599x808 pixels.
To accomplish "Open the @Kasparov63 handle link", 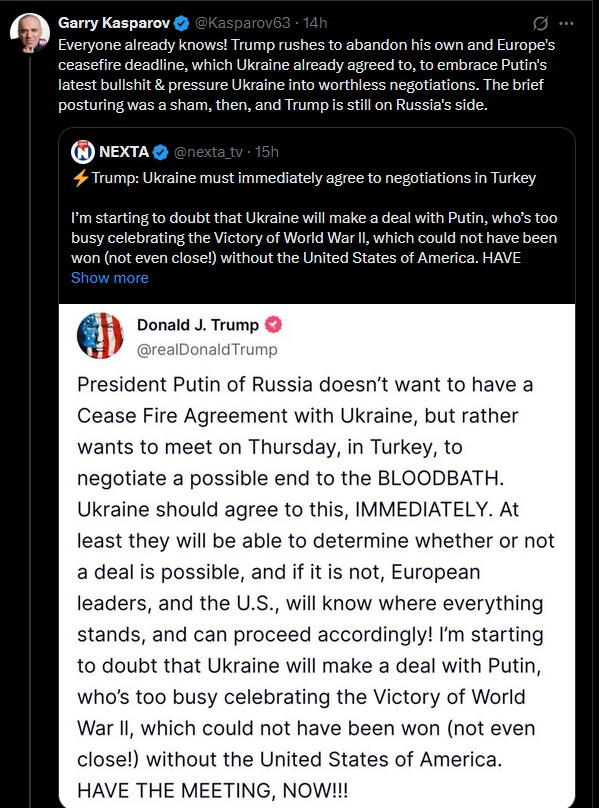I will point(242,23).
